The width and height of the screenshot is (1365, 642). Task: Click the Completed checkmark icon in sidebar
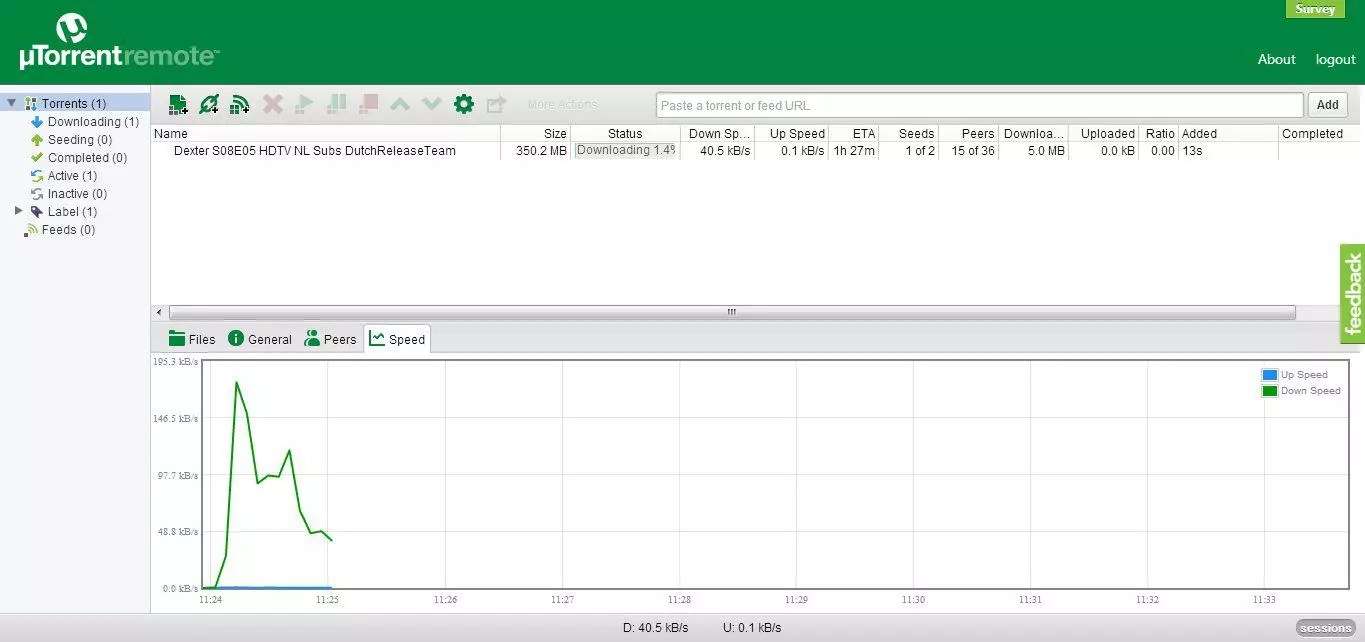pyautogui.click(x=37, y=158)
